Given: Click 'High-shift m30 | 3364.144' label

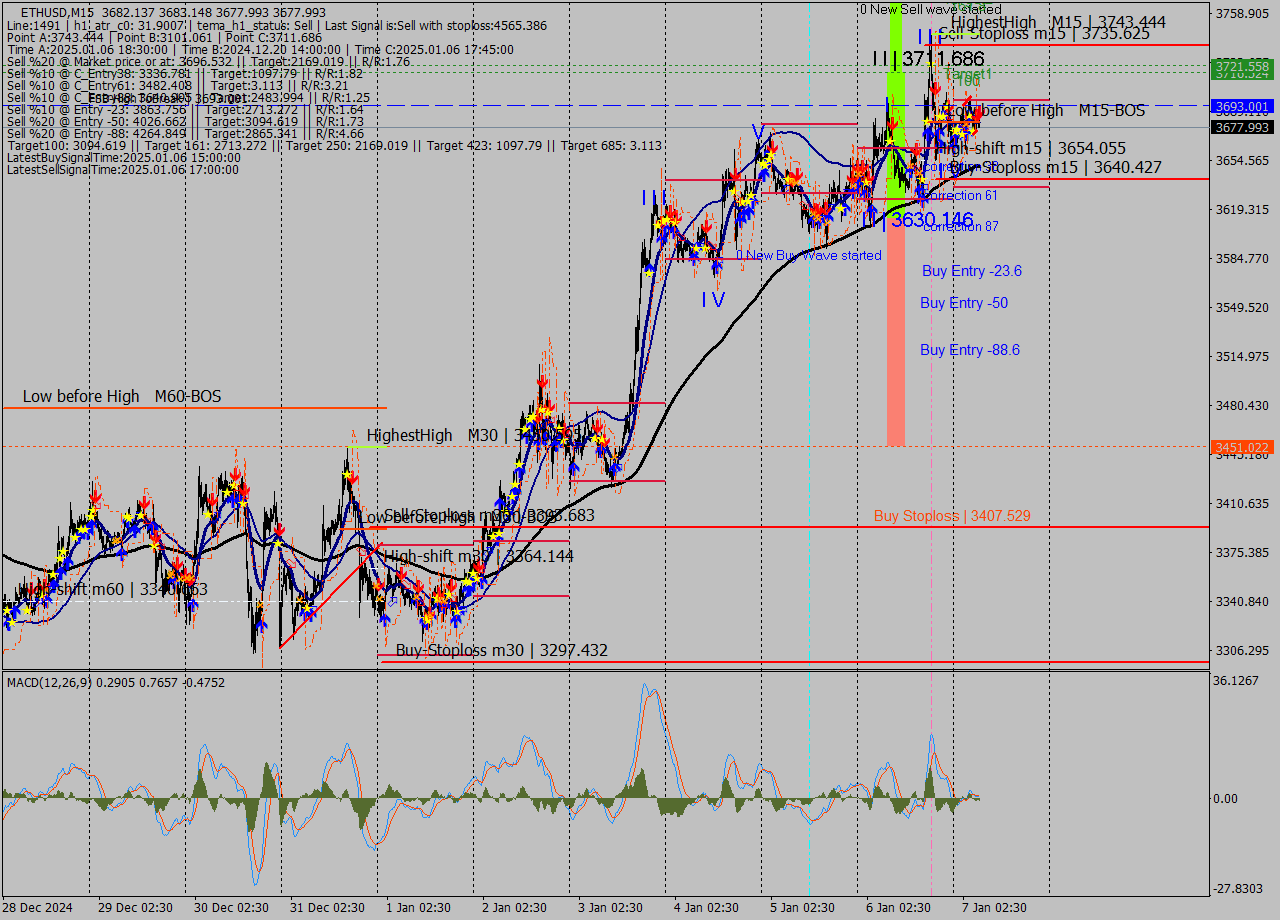Looking at the screenshot, I should [479, 556].
